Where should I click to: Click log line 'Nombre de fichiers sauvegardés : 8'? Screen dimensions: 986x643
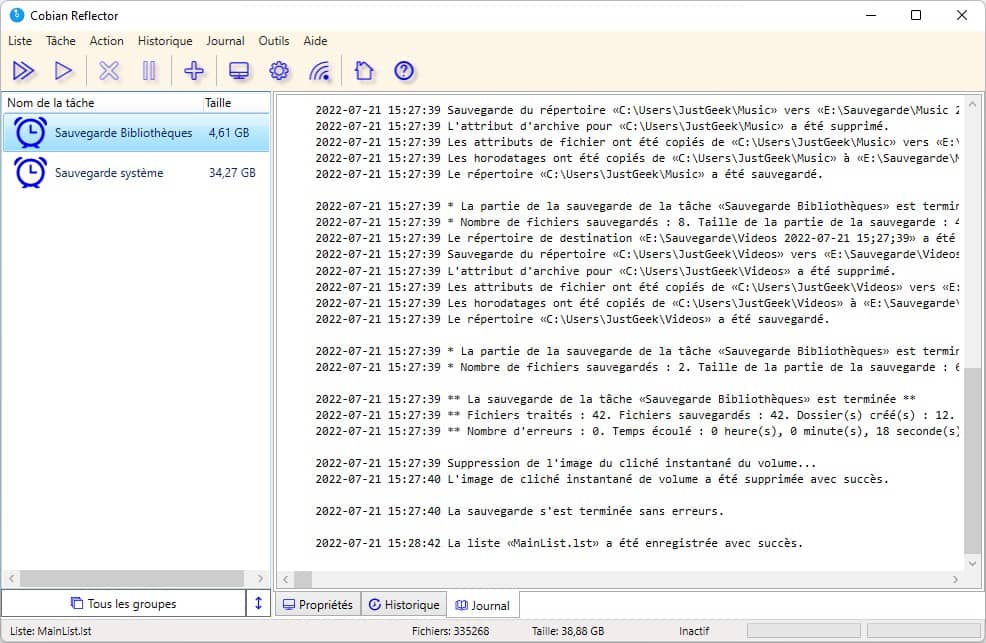coord(636,222)
